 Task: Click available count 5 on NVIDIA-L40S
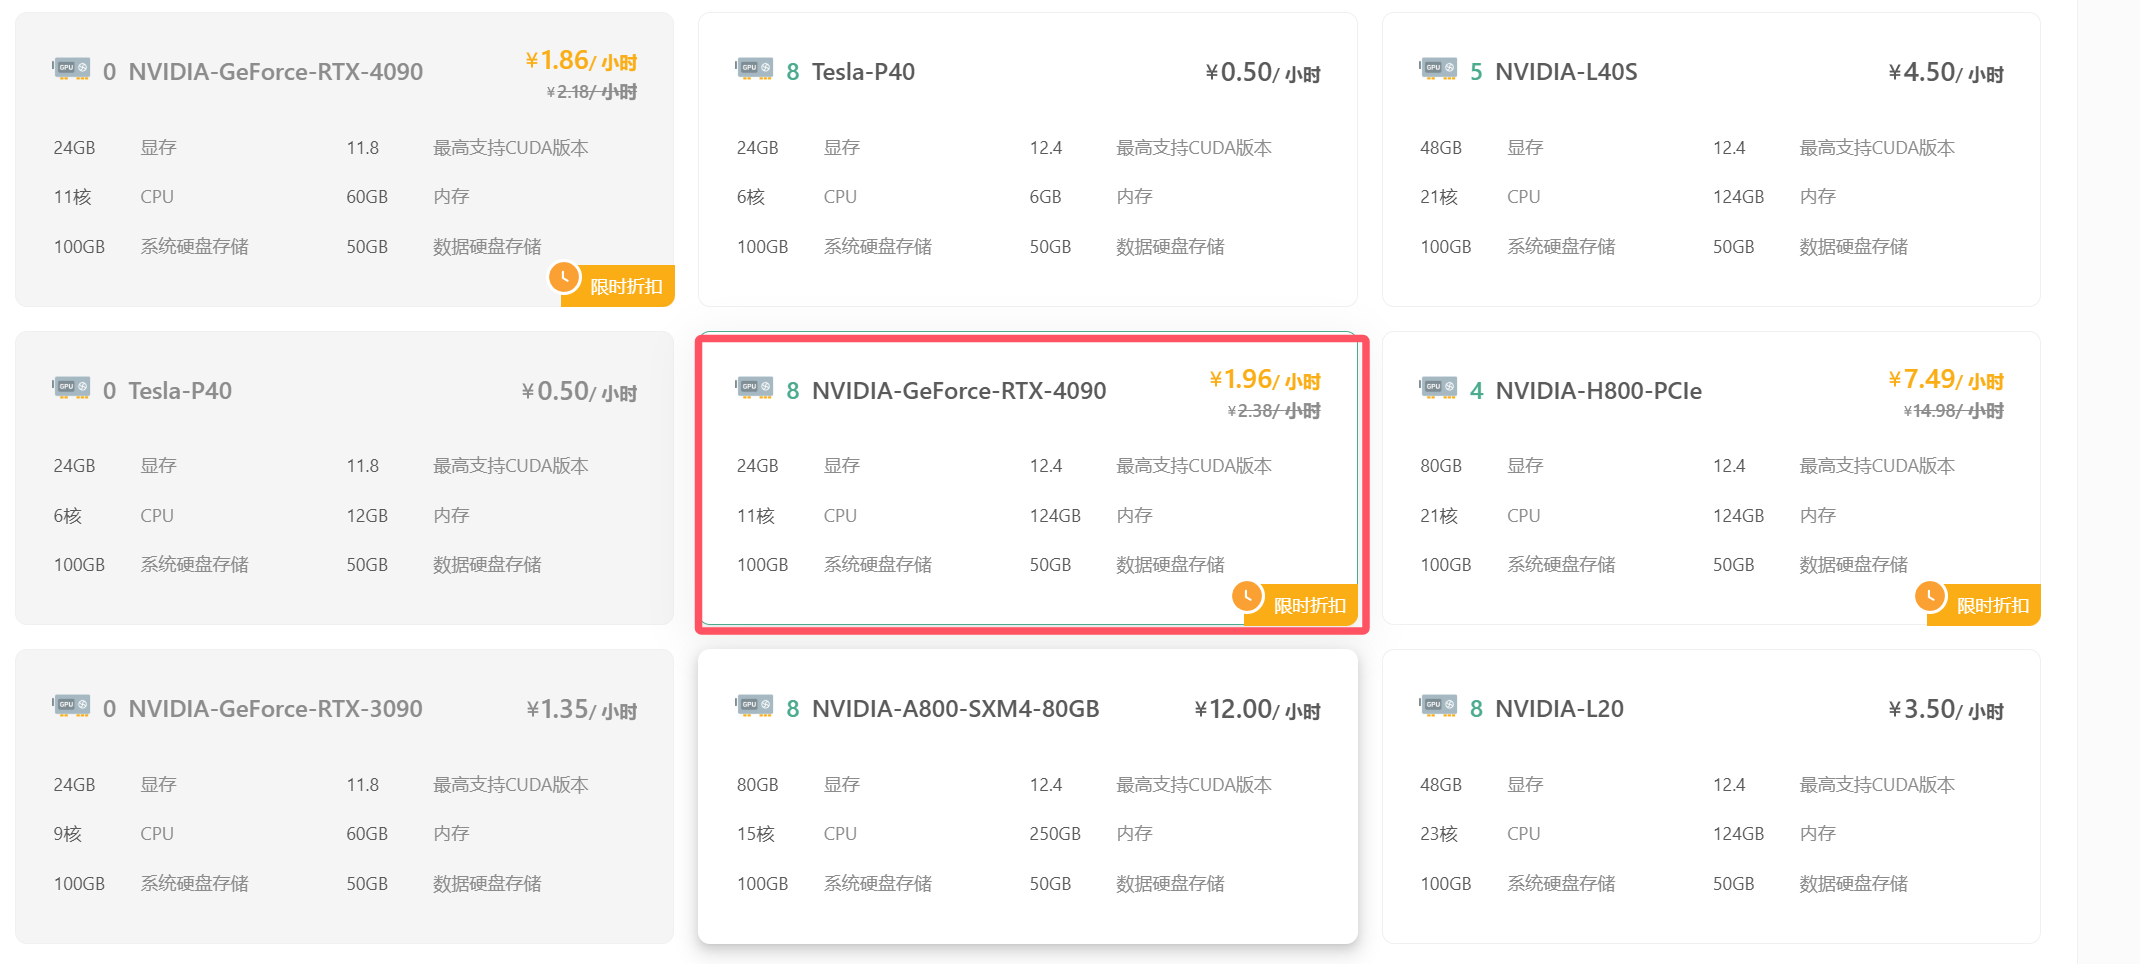[1476, 72]
